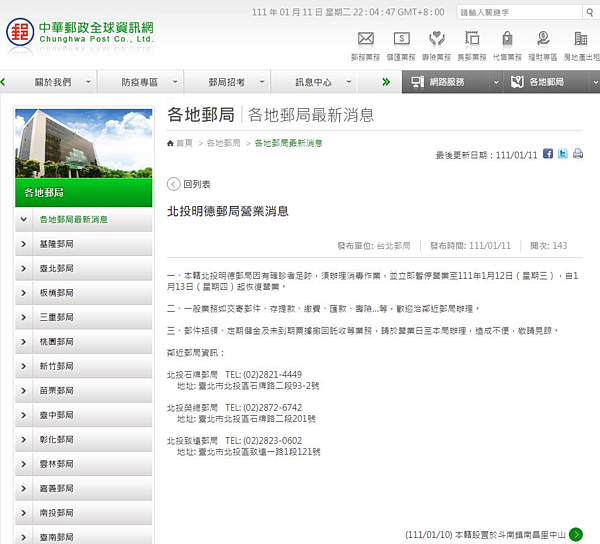600x544 pixels.
Task: Open the 嘉義郵局 sidebar link
Action: point(57,489)
